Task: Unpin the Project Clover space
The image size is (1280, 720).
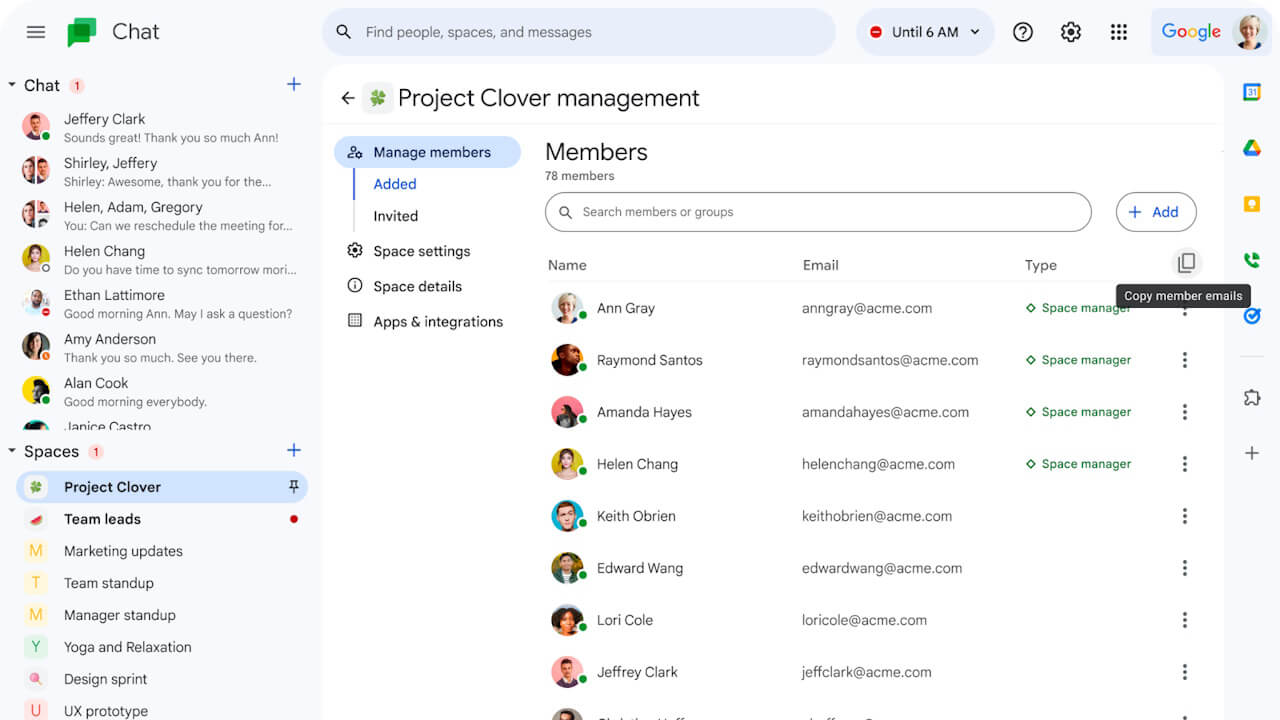Action: coord(296,487)
